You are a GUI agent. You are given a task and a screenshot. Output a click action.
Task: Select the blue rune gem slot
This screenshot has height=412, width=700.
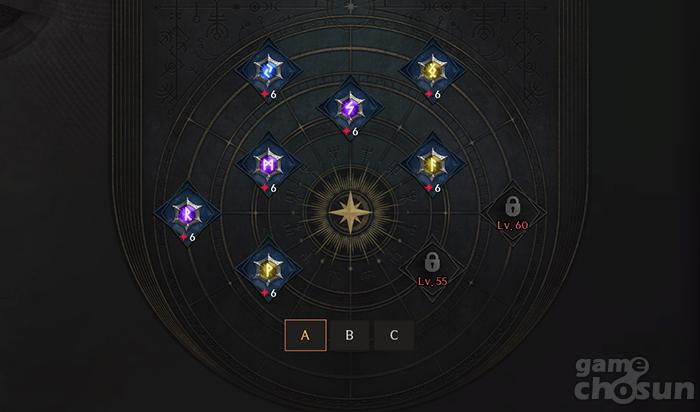point(268,71)
